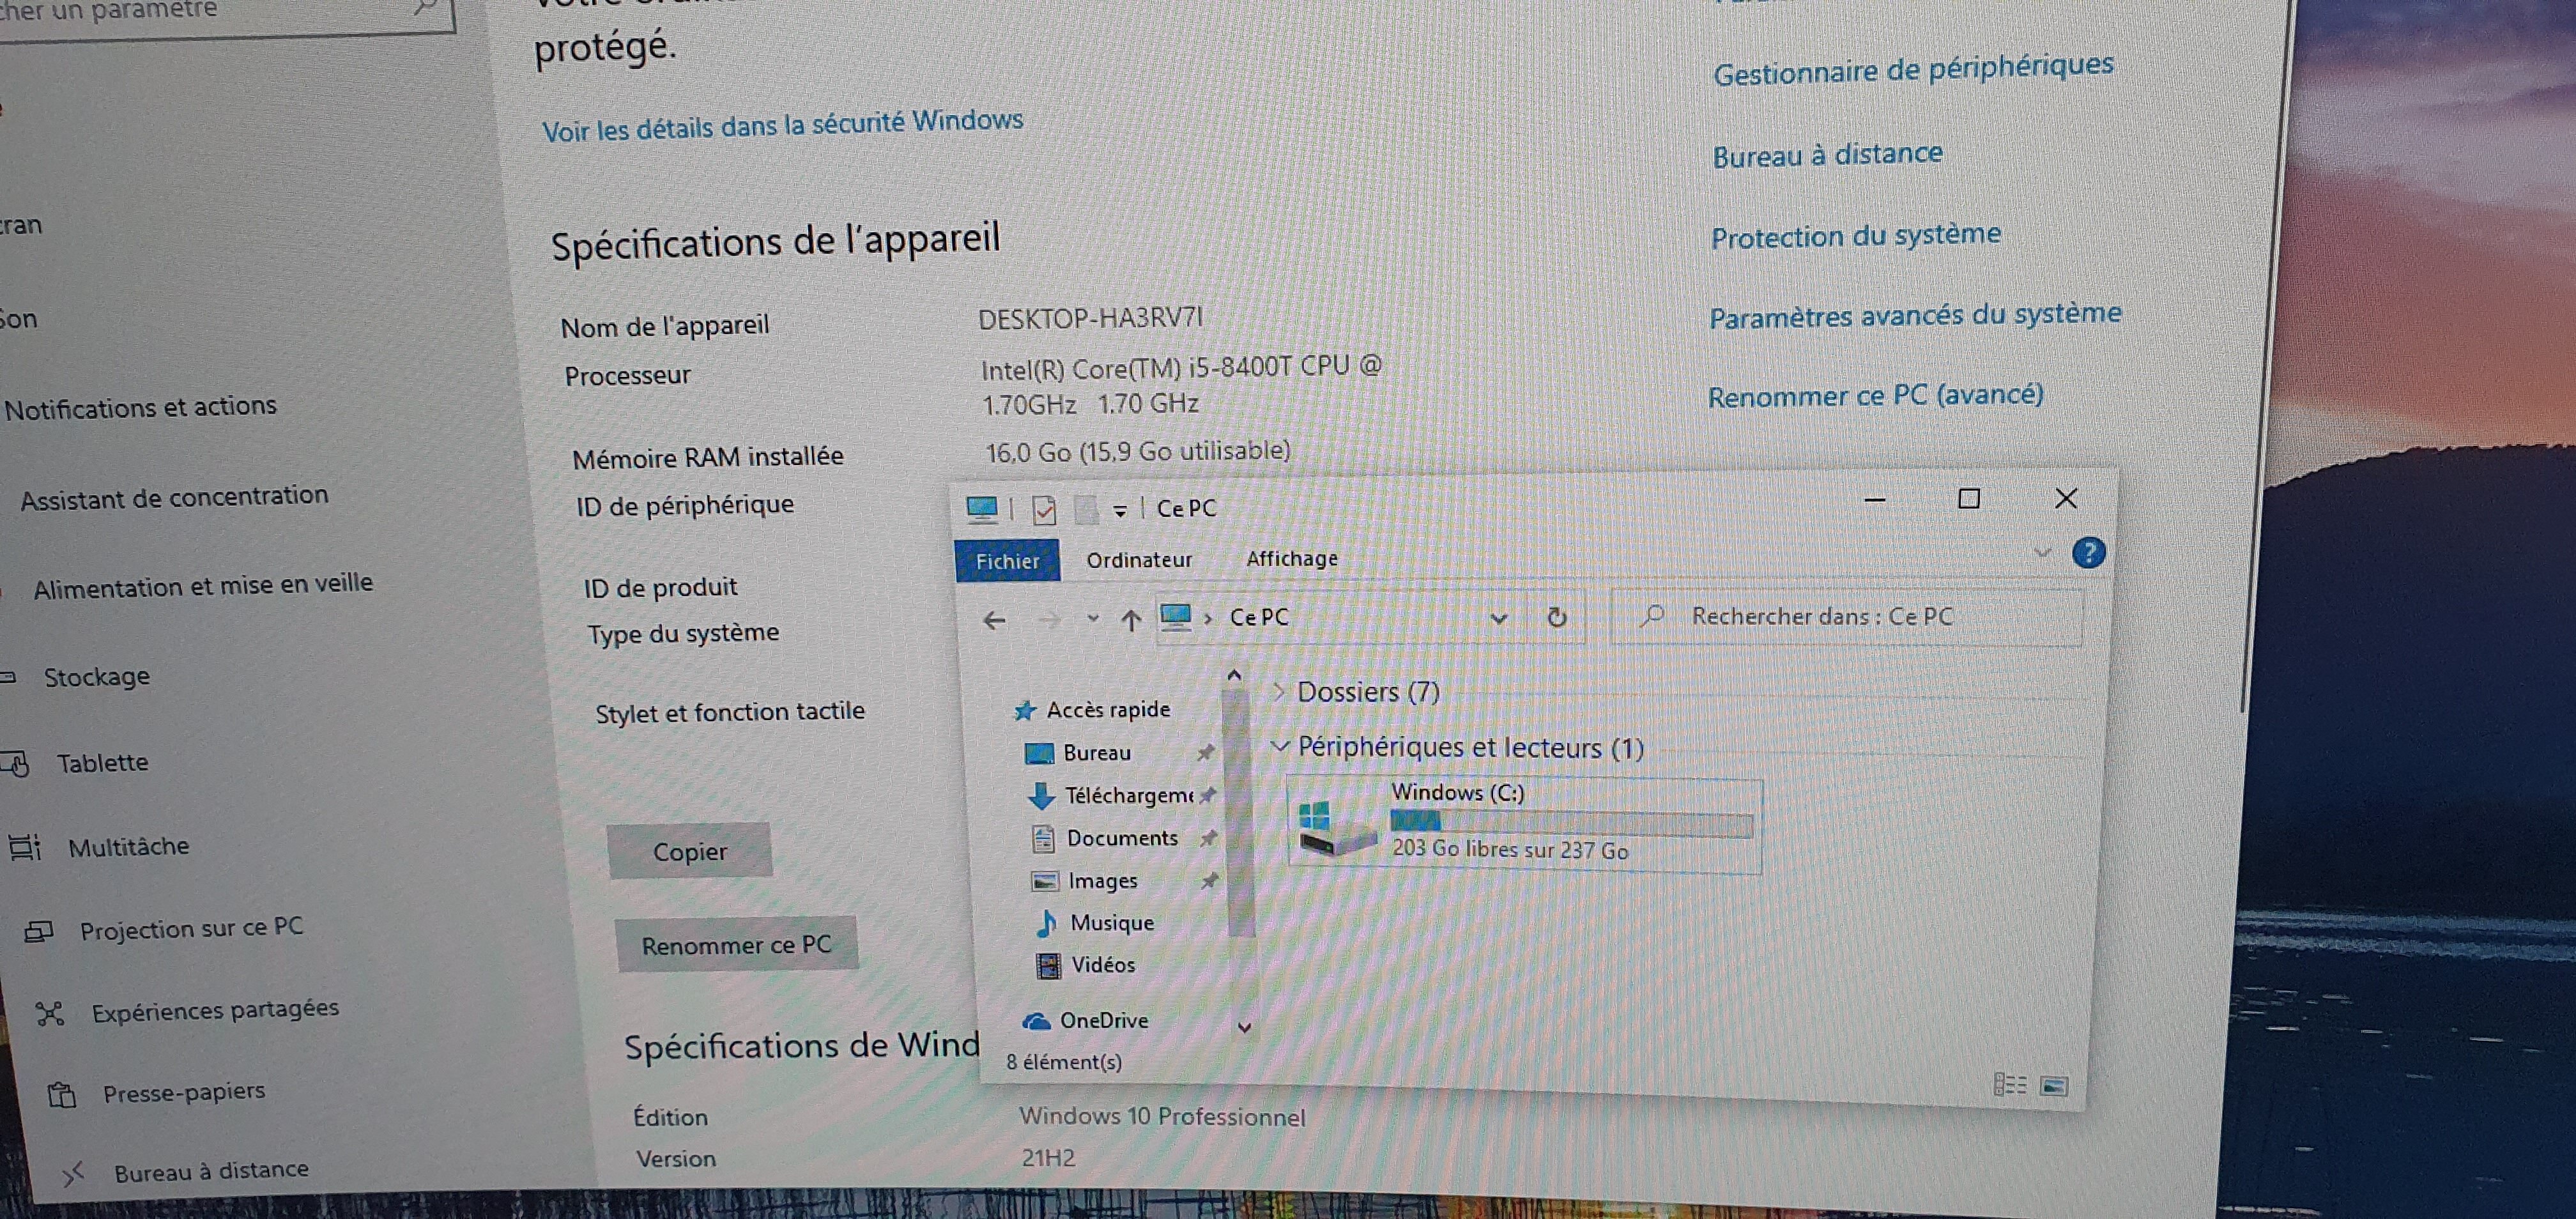Click the Images picture icon
The image size is (2576, 1219).
tap(1044, 881)
